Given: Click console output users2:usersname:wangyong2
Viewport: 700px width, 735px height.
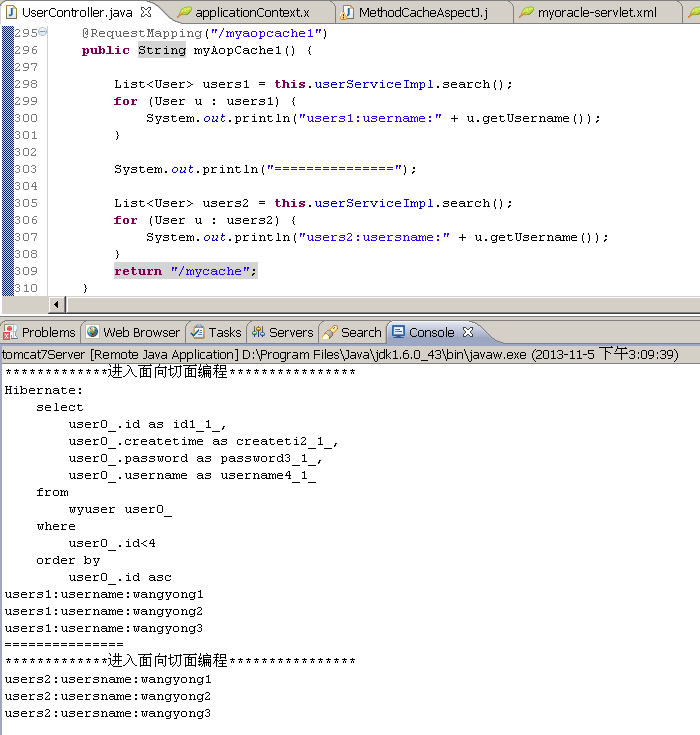Looking at the screenshot, I should 108,696.
